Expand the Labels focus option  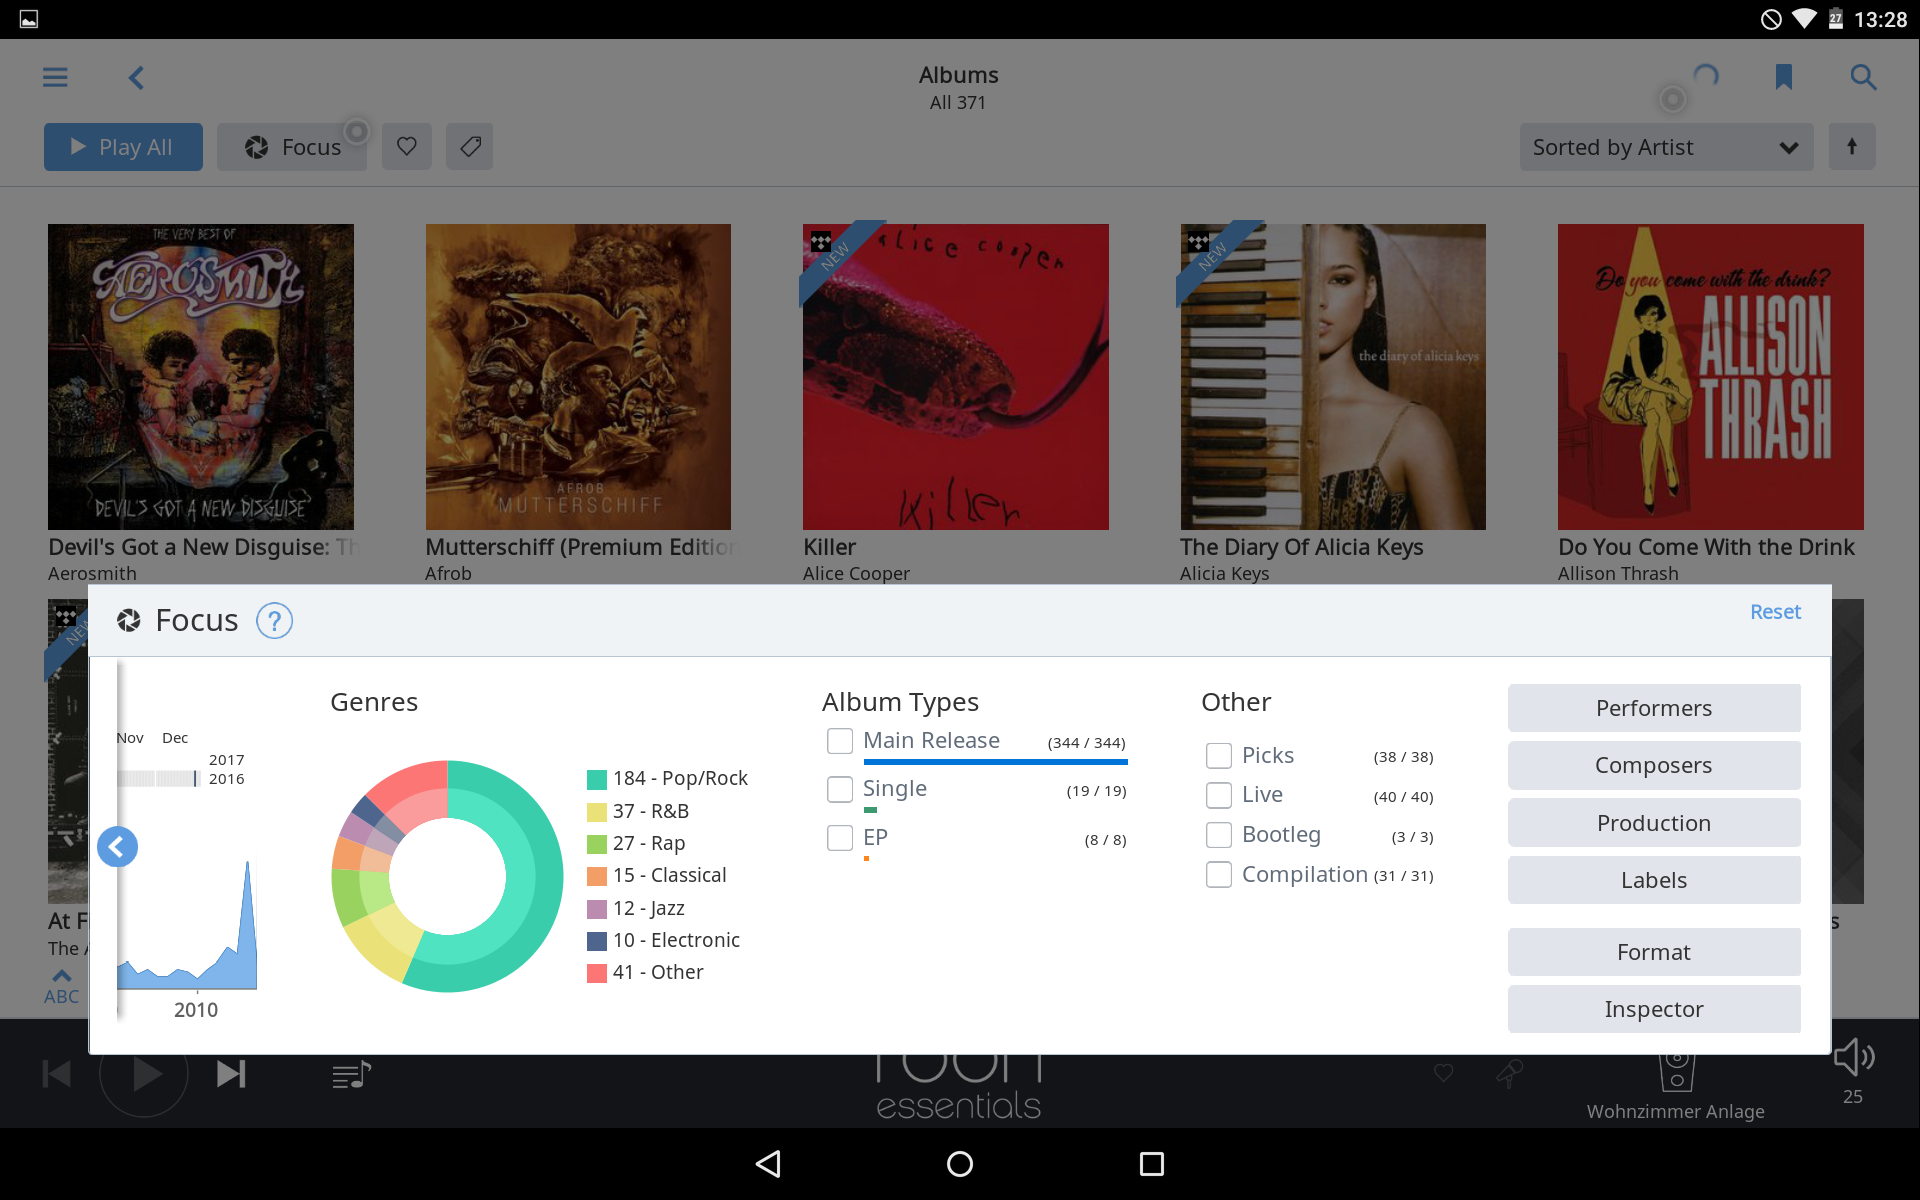pyautogui.click(x=1654, y=880)
